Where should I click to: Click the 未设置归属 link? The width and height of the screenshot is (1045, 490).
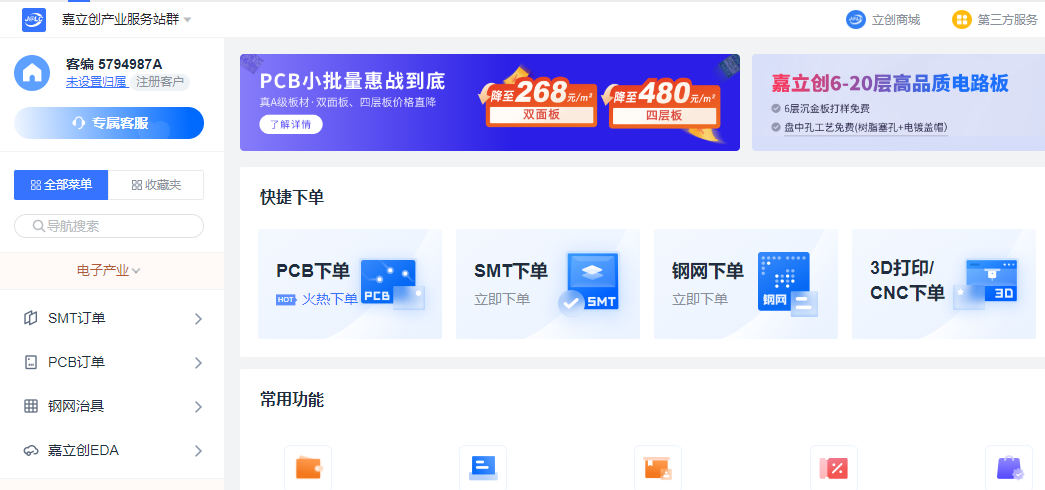96,82
